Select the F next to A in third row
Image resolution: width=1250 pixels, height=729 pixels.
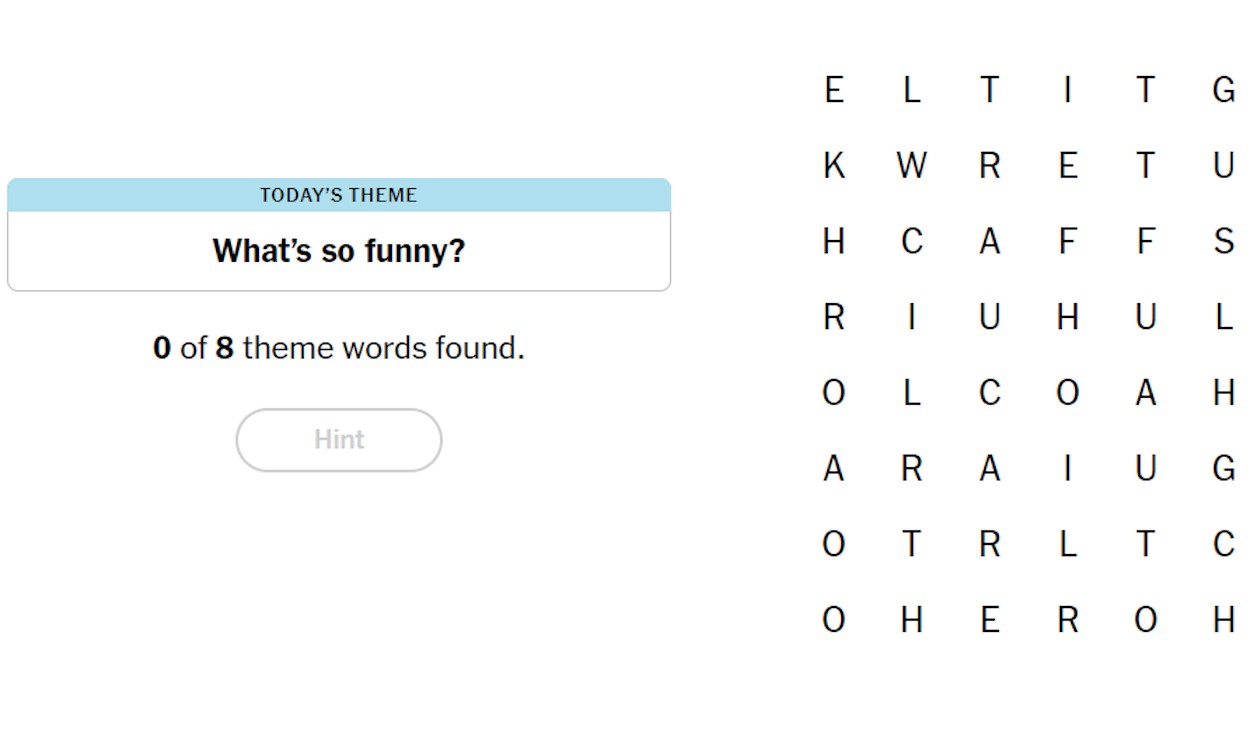[1067, 241]
